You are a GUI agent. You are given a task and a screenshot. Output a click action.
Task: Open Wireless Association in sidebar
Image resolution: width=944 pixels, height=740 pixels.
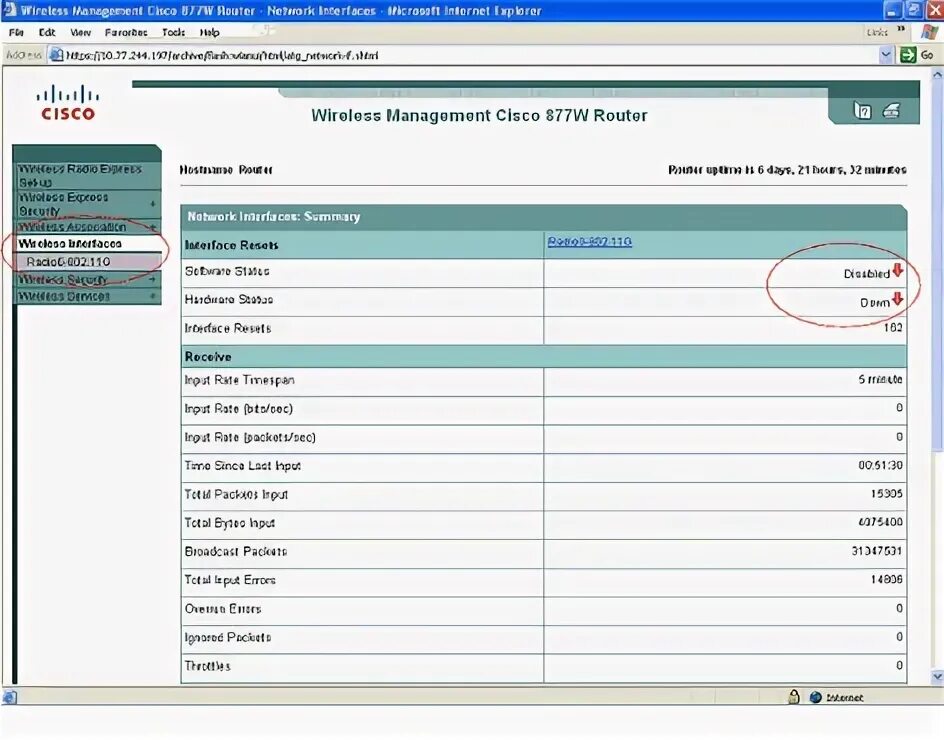[87, 227]
